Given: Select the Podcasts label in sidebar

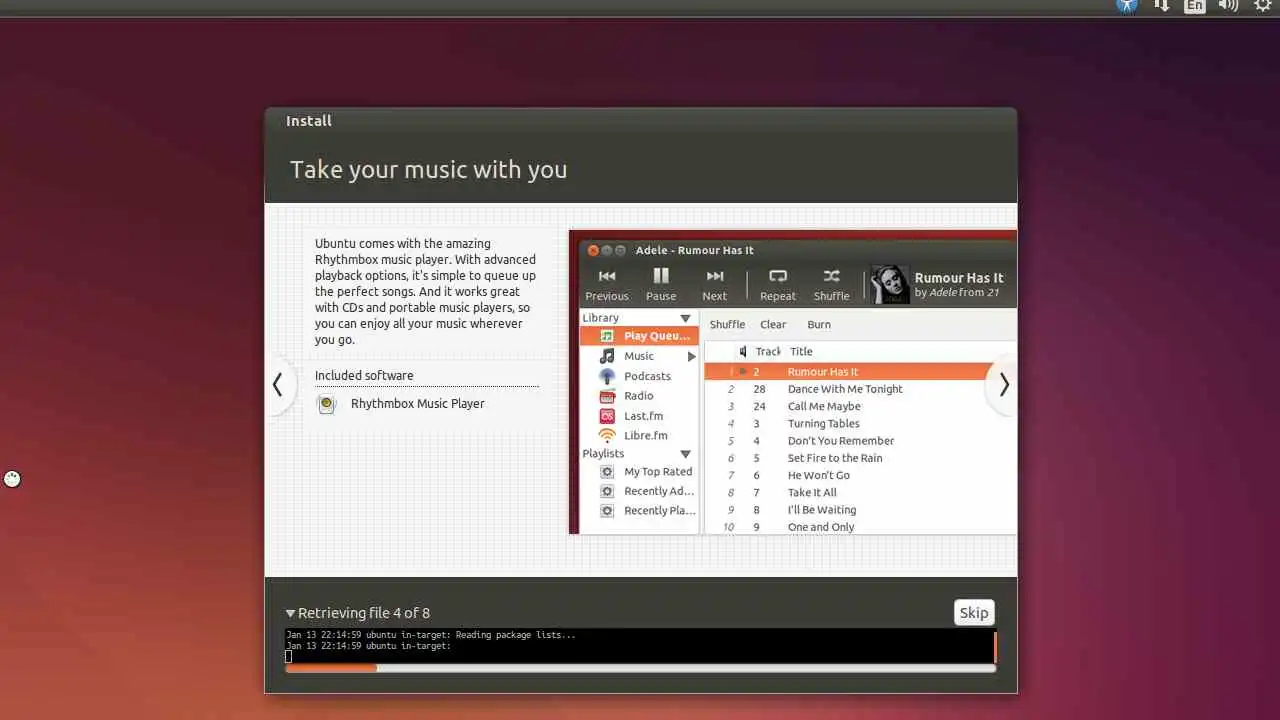Looking at the screenshot, I should click(x=647, y=376).
